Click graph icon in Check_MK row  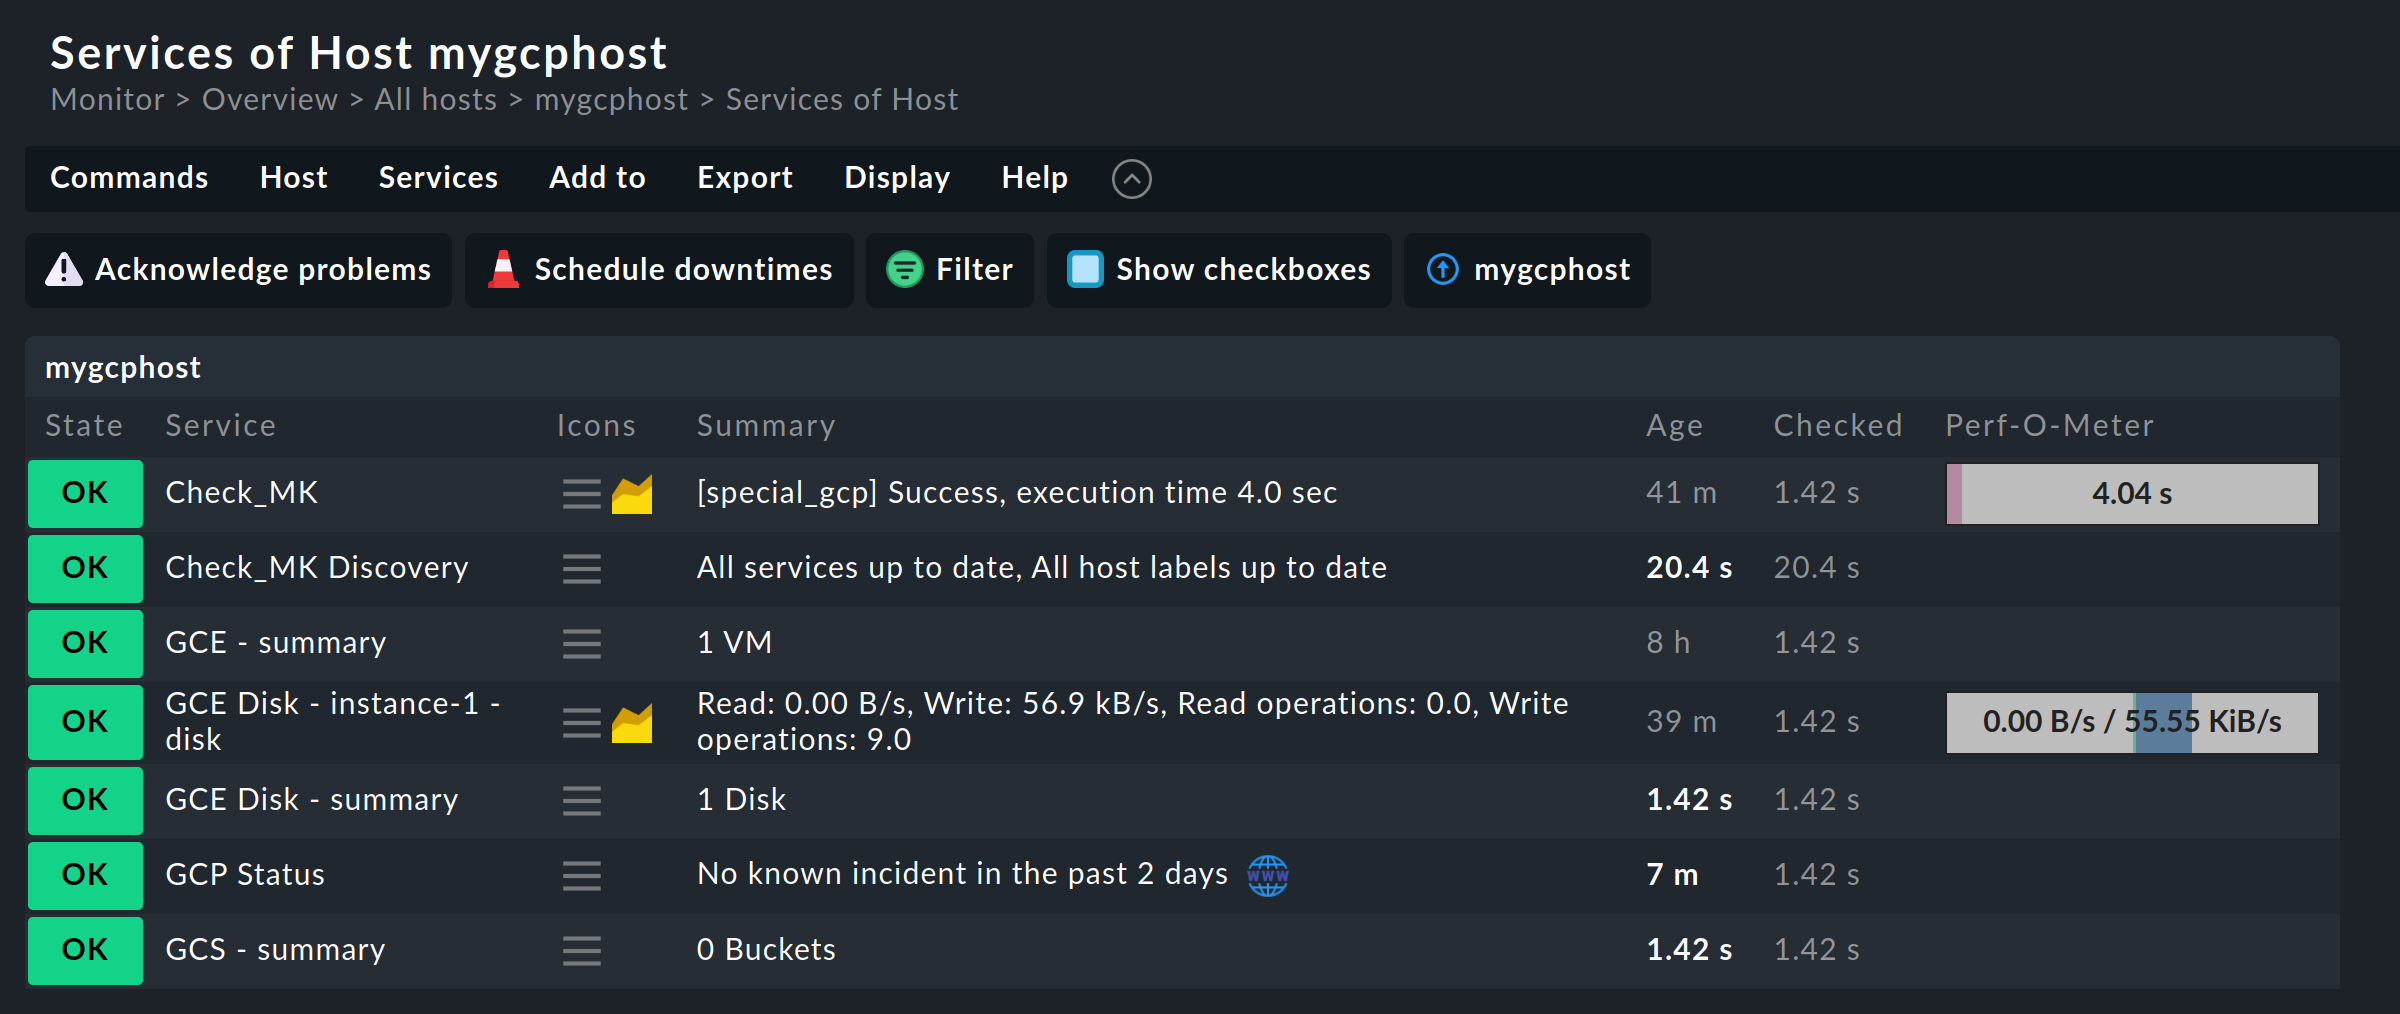632,494
